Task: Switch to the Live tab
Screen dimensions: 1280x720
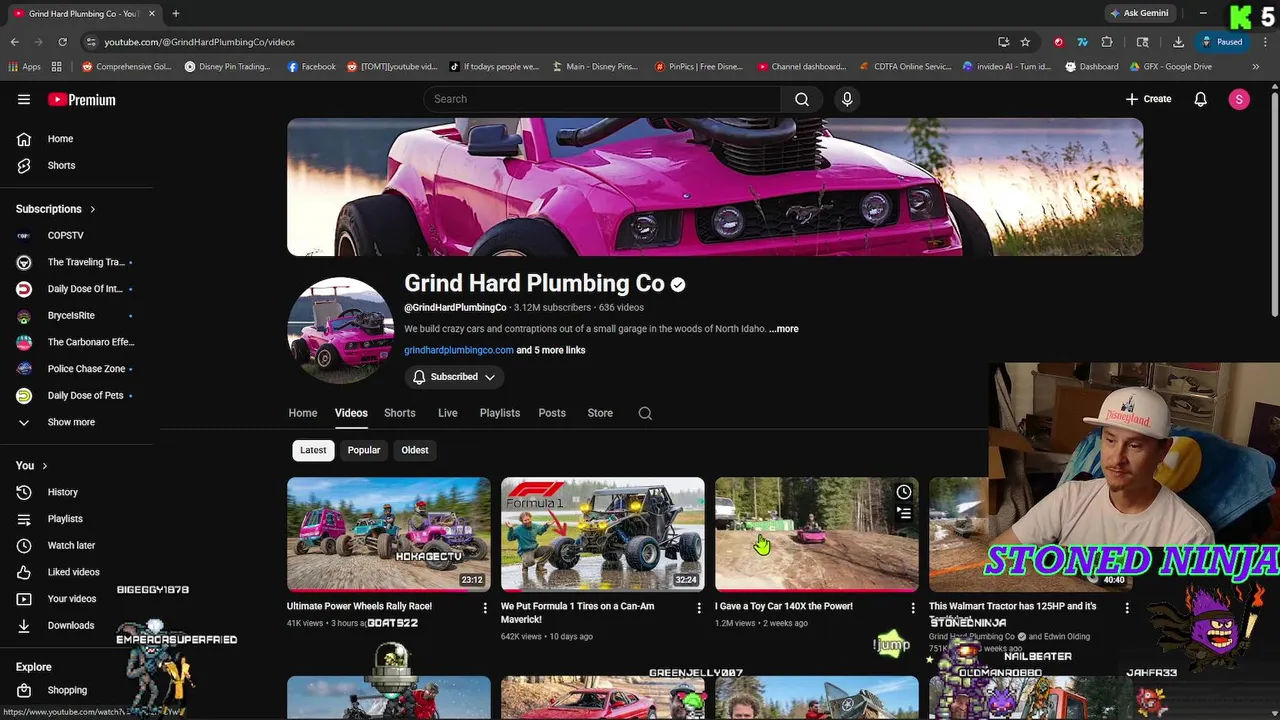Action: click(x=448, y=413)
